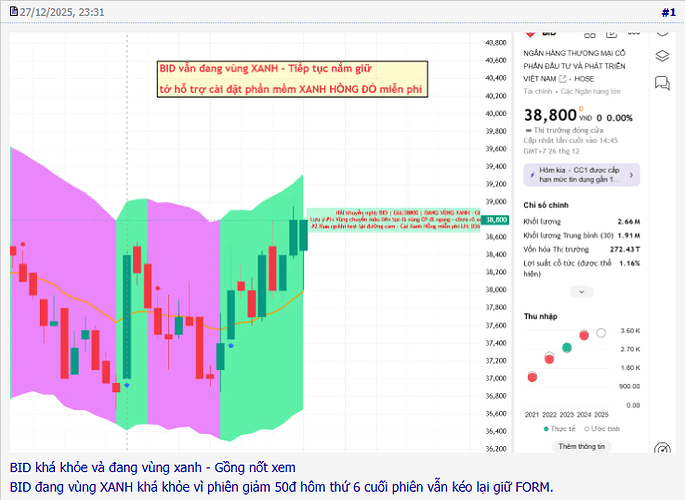Viewport: 685px width, 500px height.
Task: Click the Thu nhập section heading
Action: coord(541,317)
